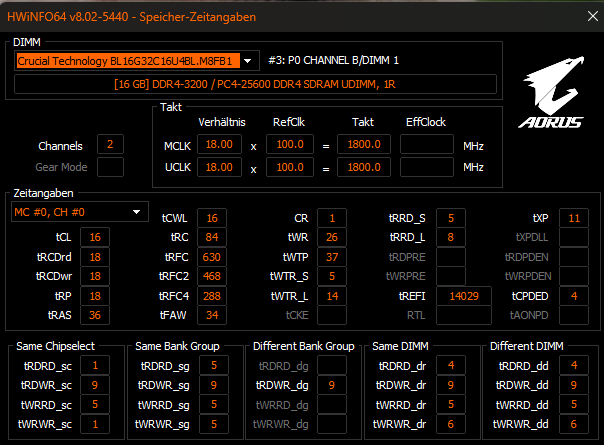
Task: Click the HWiNFO64 v8.02-5440 window title
Action: pyautogui.click(x=131, y=17)
